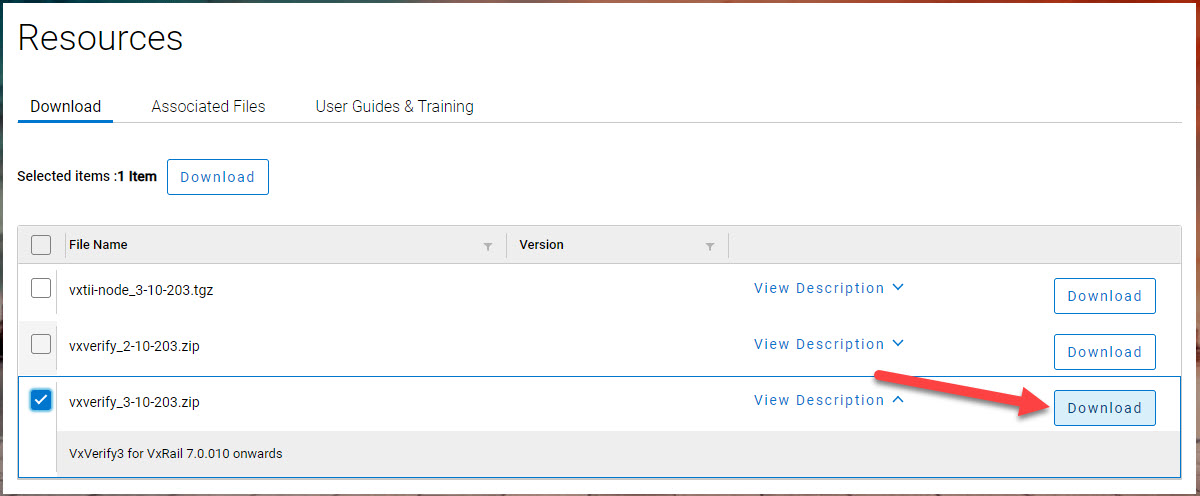Viewport: 1200px width, 496px height.
Task: Click the File Name column header
Action: click(x=98, y=245)
